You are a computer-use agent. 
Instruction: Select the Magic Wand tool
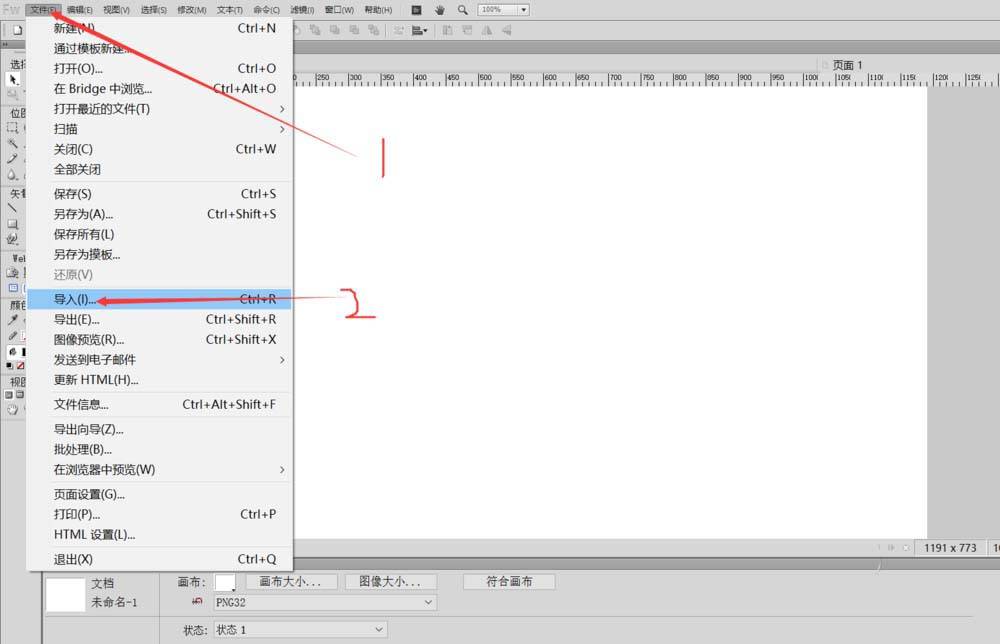click(x=12, y=143)
